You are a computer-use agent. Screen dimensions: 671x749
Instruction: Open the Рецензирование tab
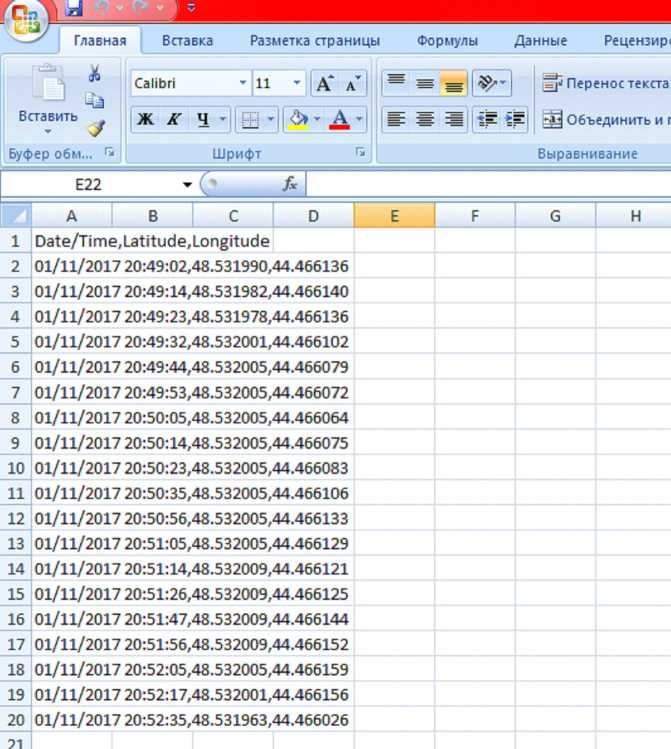point(637,41)
